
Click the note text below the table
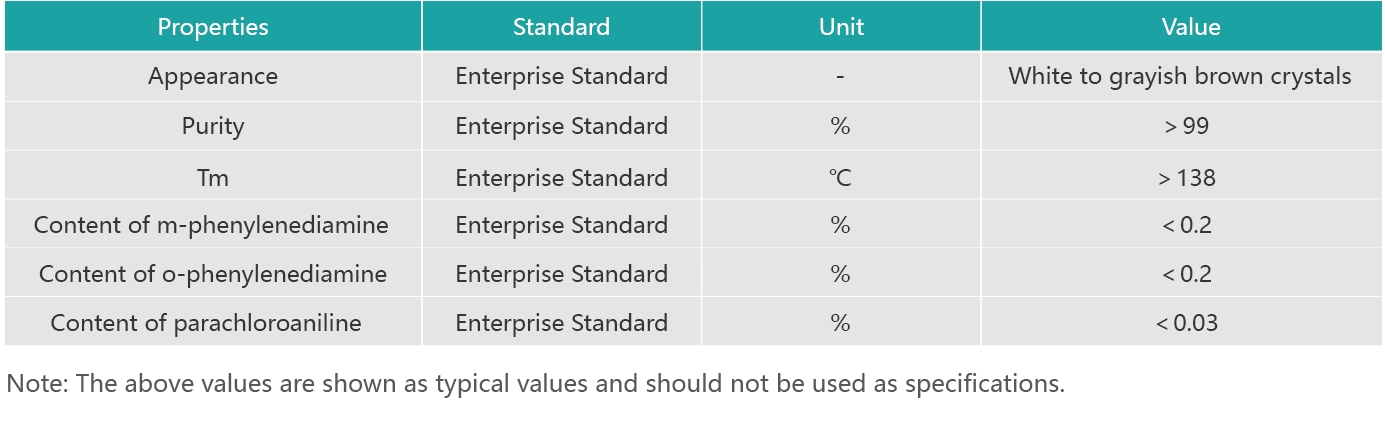535,384
